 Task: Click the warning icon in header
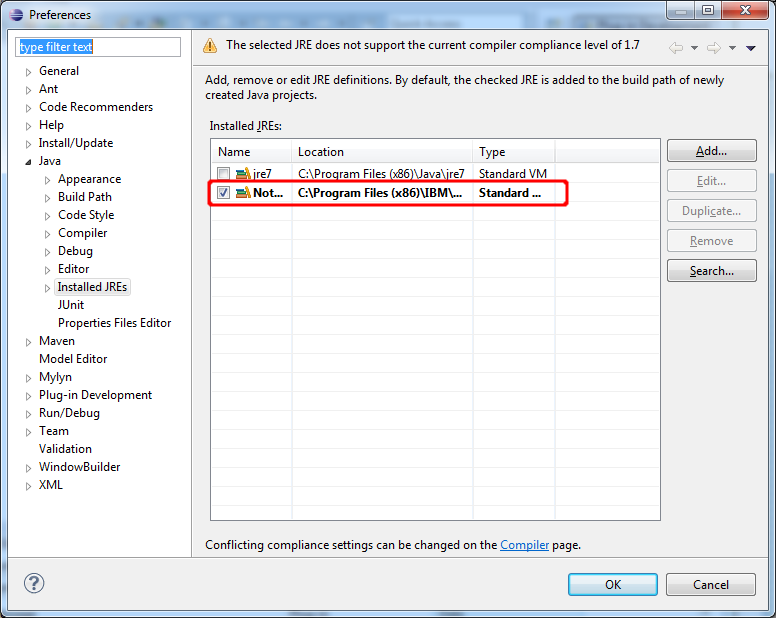(x=210, y=46)
